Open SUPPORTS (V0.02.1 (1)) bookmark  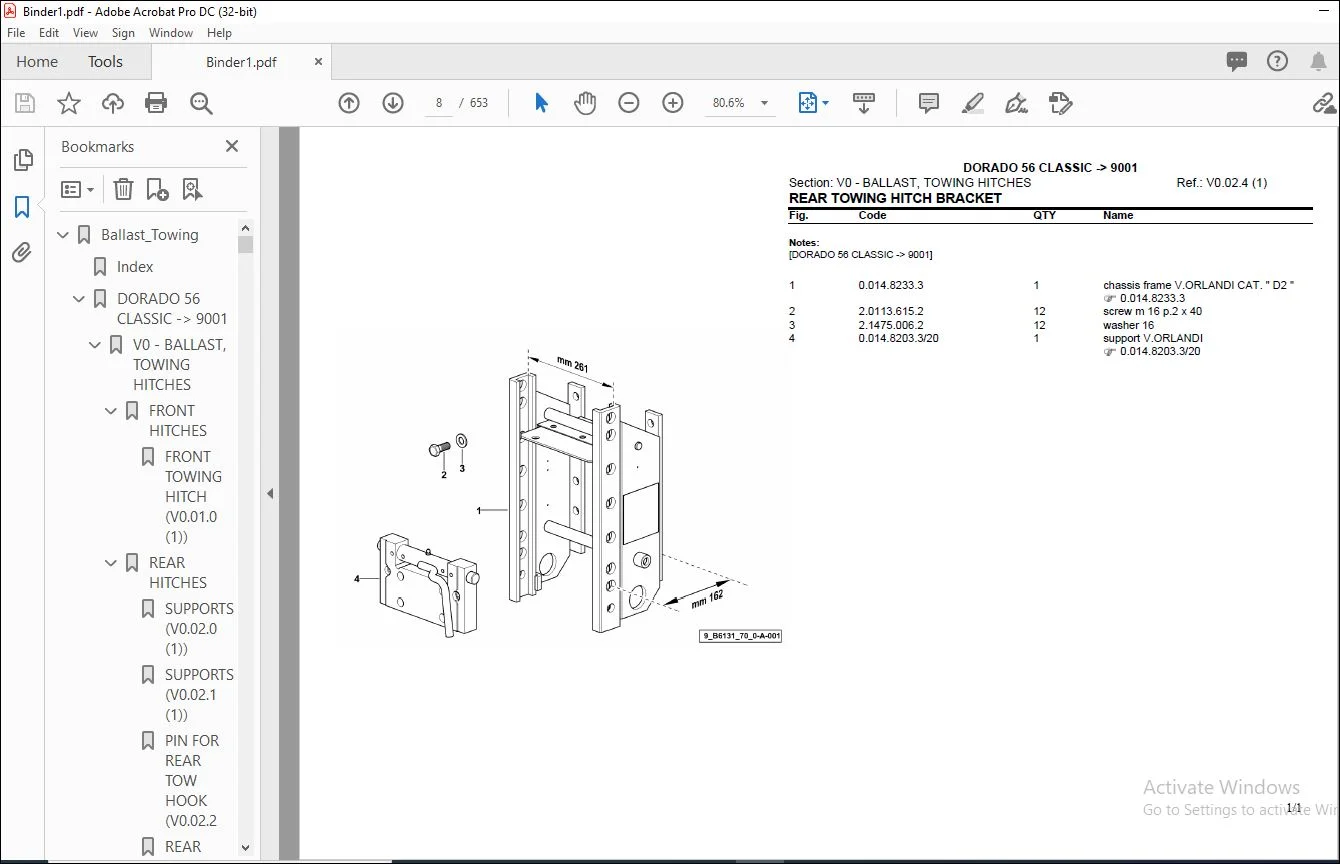point(199,695)
